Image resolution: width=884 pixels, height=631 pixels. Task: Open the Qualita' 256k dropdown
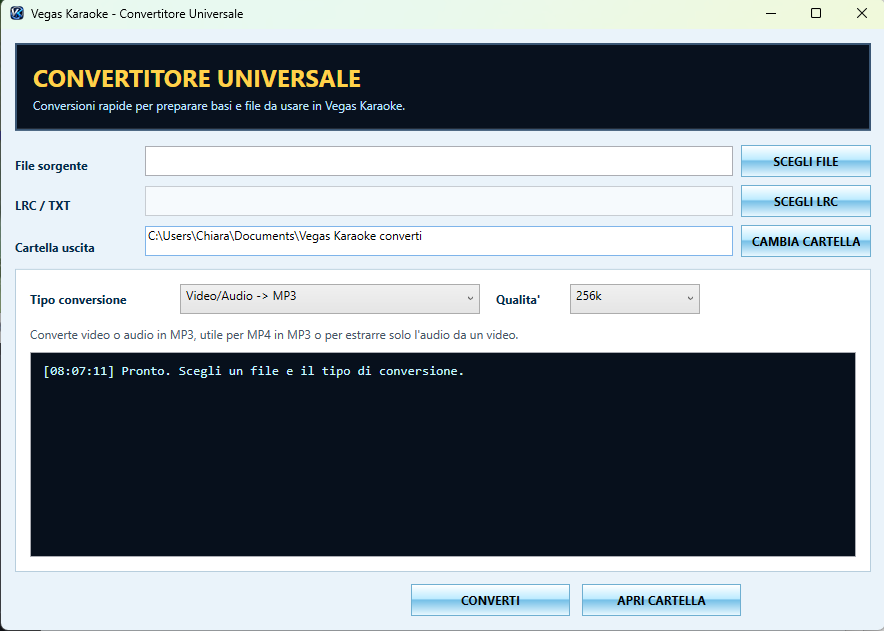[x=635, y=299]
